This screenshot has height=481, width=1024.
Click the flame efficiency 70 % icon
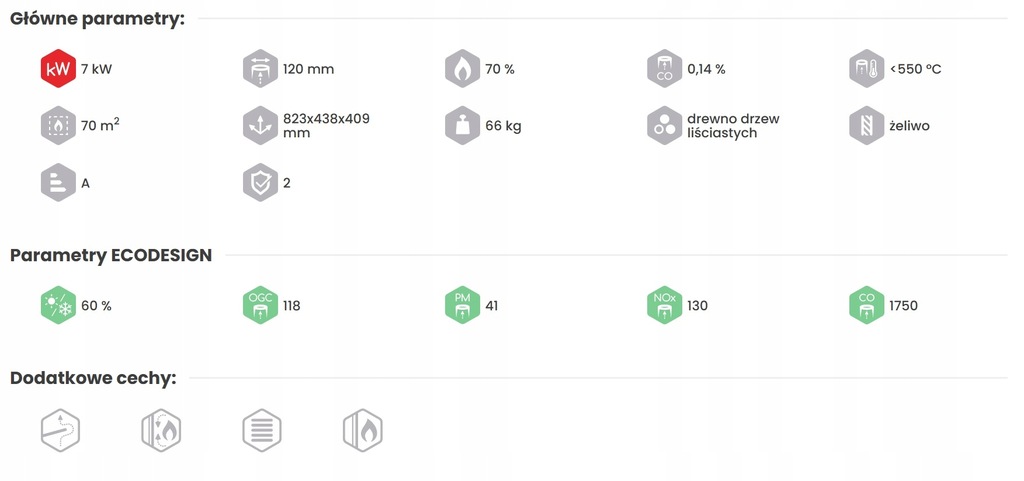click(x=462, y=69)
